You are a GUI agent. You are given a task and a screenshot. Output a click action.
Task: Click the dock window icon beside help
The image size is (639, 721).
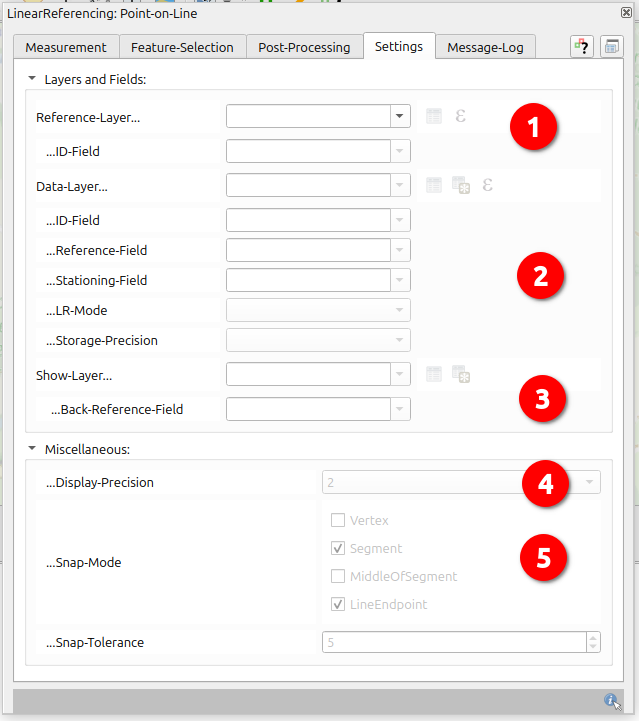pos(611,47)
